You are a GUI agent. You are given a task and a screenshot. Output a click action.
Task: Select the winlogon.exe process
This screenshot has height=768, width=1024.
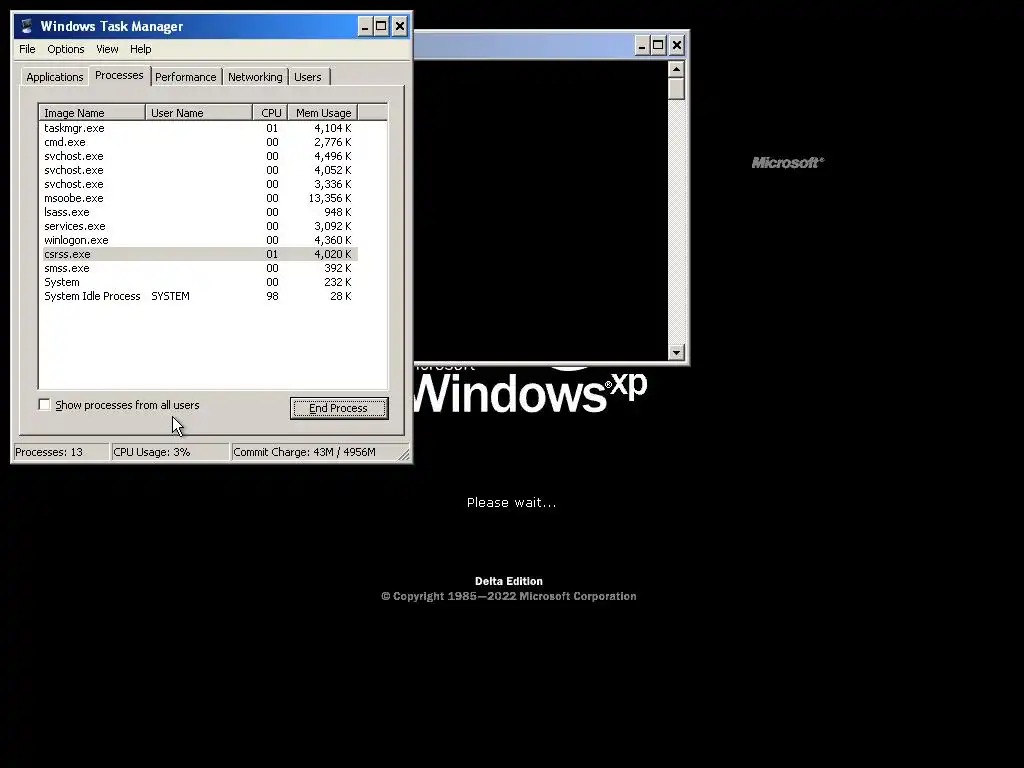(200, 240)
